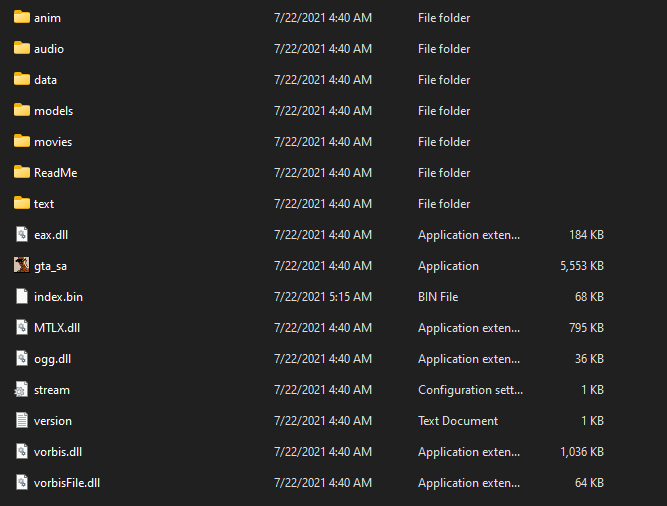
Task: Click the eax.dll "Application exten..." type
Action: [469, 235]
